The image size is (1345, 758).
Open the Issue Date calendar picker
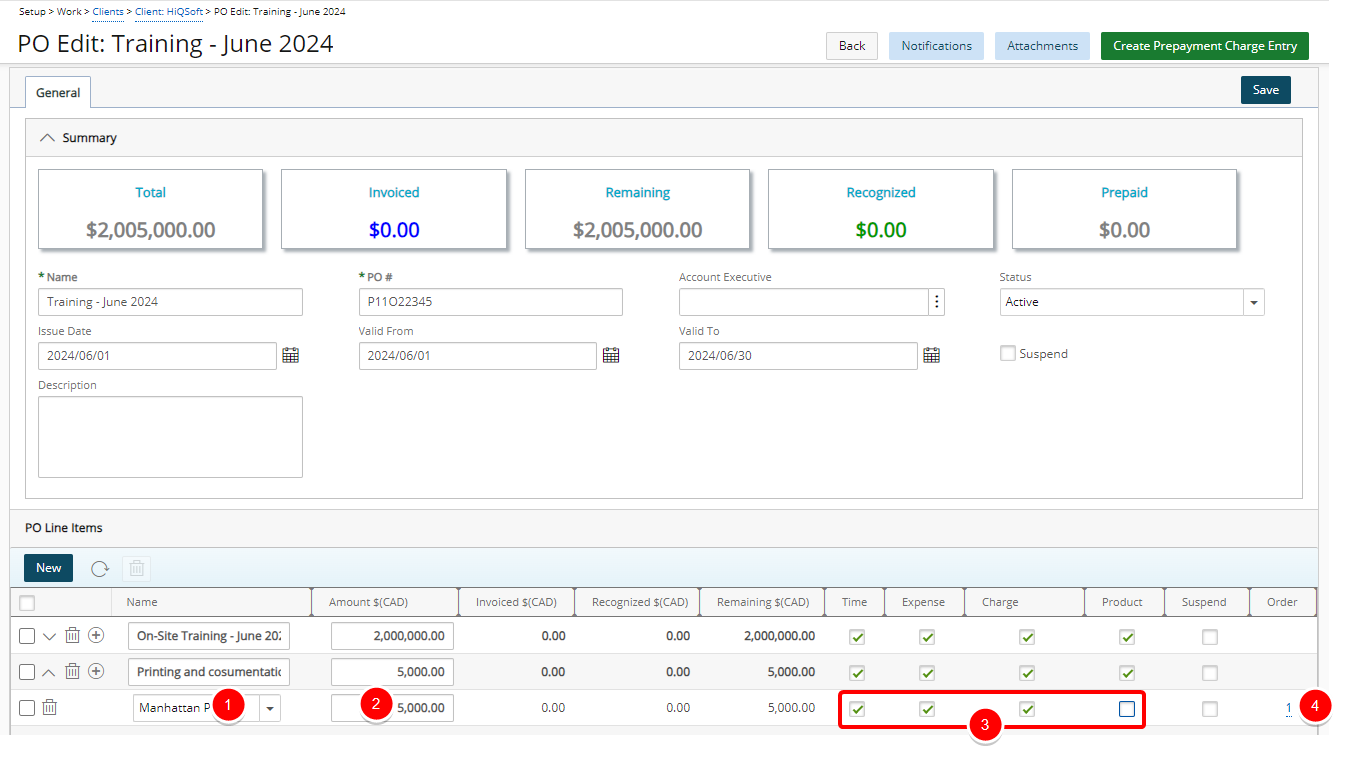291,355
